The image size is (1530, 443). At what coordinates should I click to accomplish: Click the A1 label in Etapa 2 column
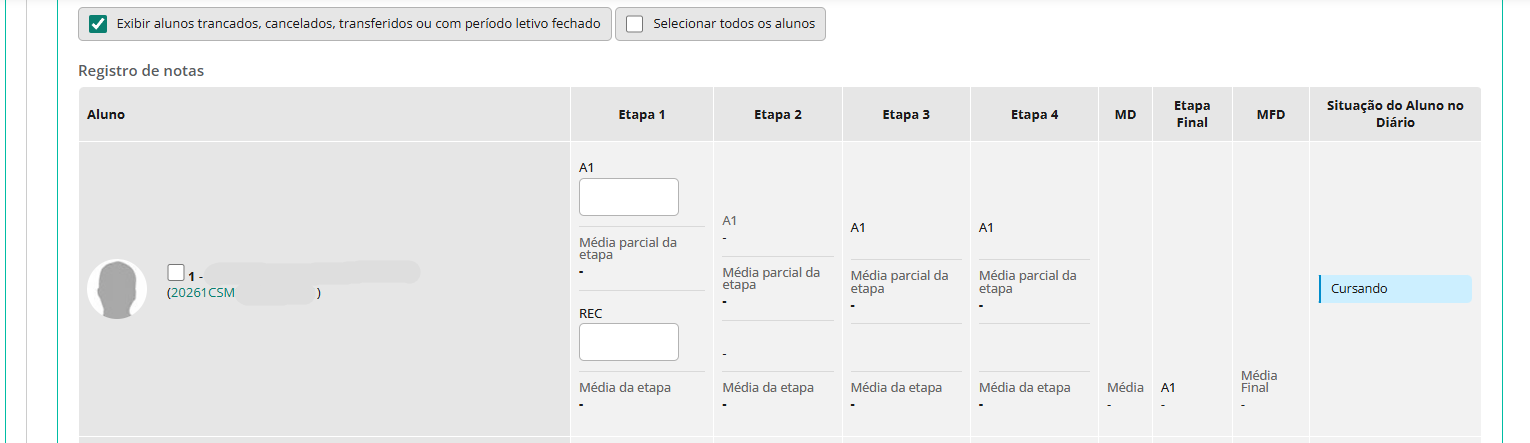[730, 220]
